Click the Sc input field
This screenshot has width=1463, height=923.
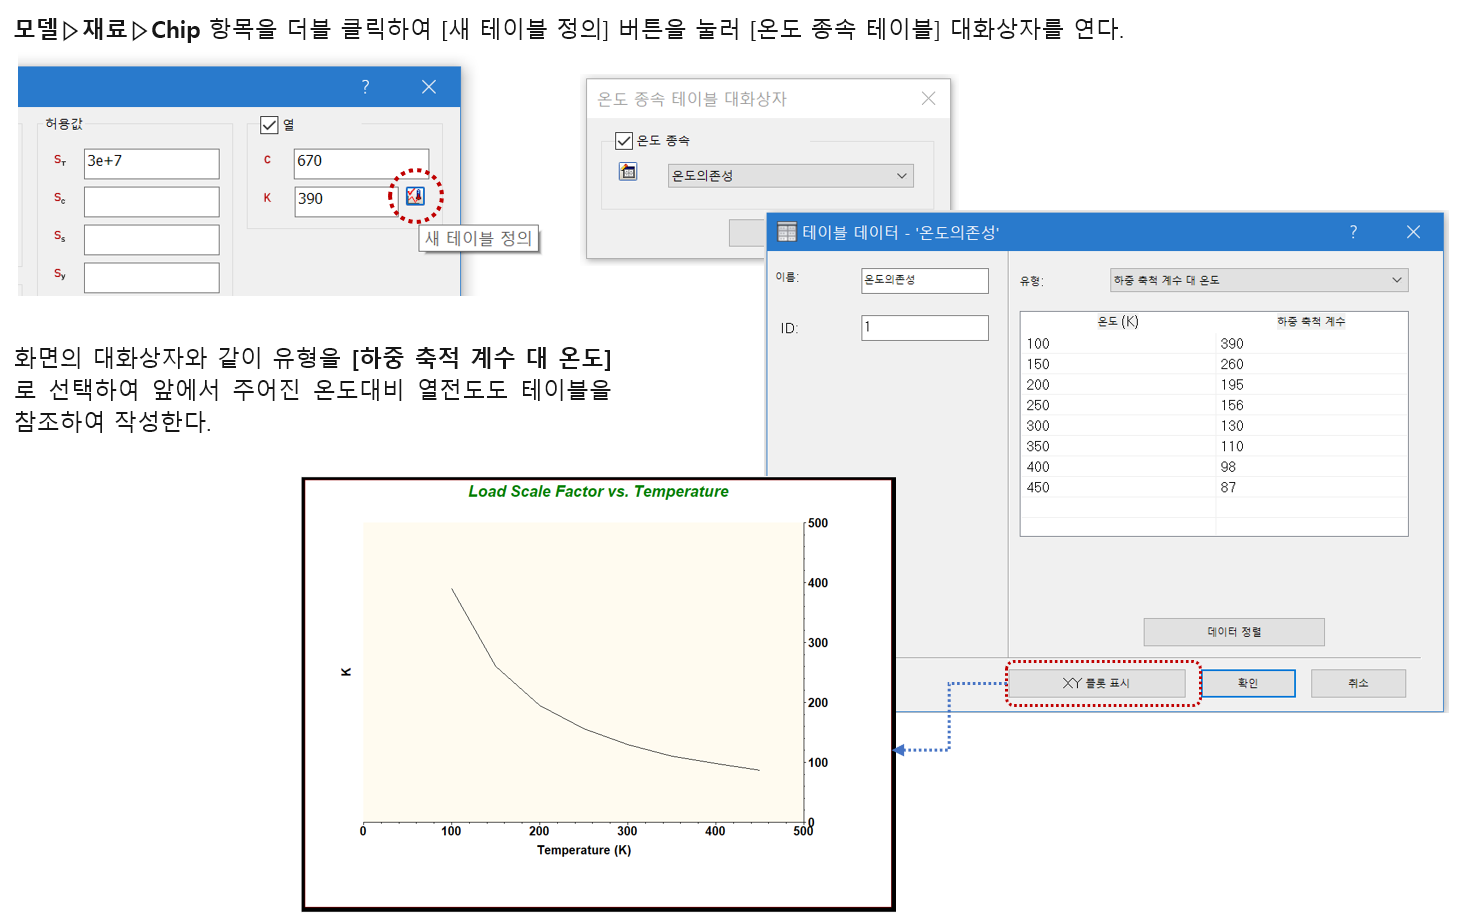151,202
